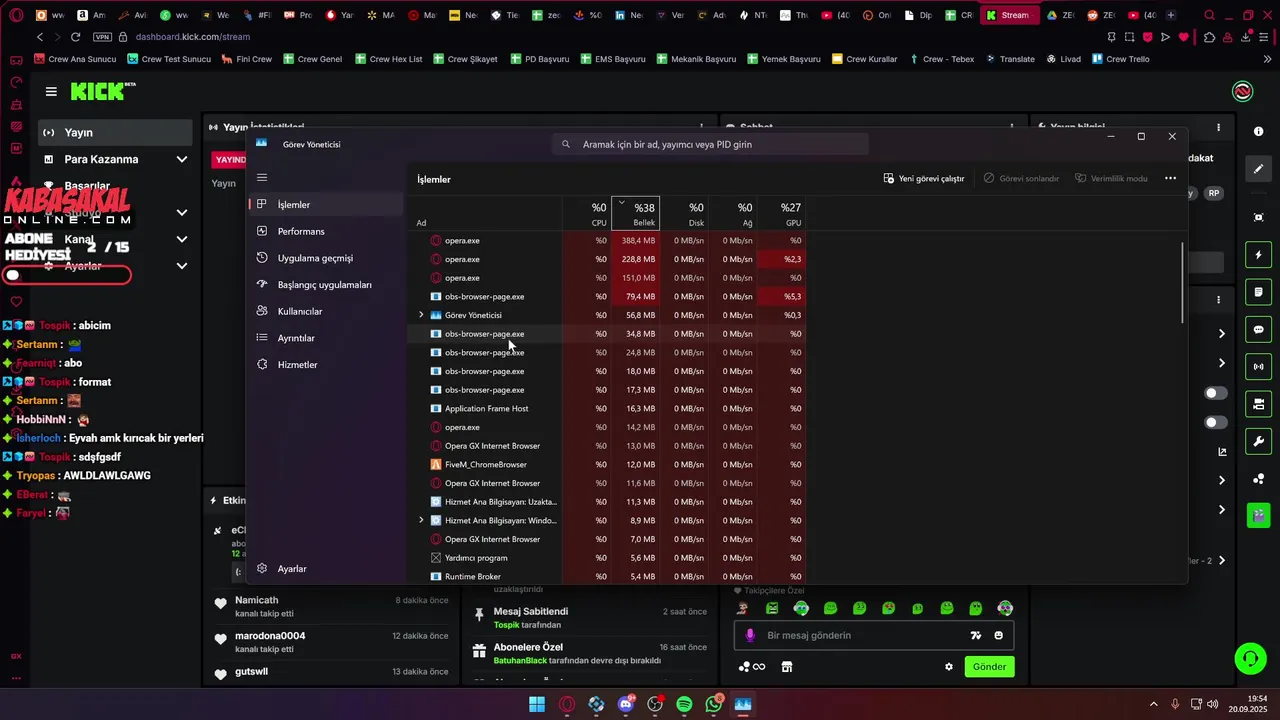Open Kick profile avatar menu

coord(1243,91)
